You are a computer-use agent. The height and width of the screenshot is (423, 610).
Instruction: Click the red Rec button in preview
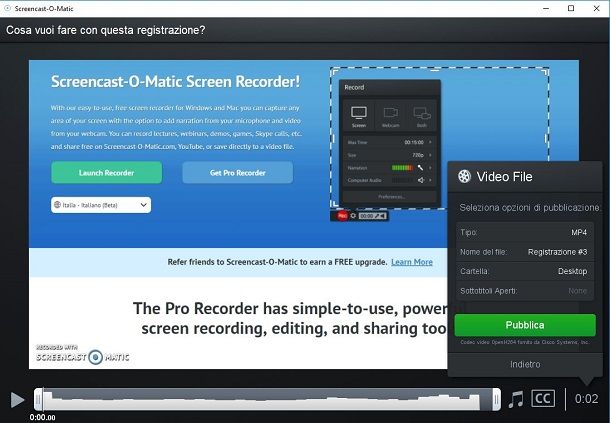[342, 216]
